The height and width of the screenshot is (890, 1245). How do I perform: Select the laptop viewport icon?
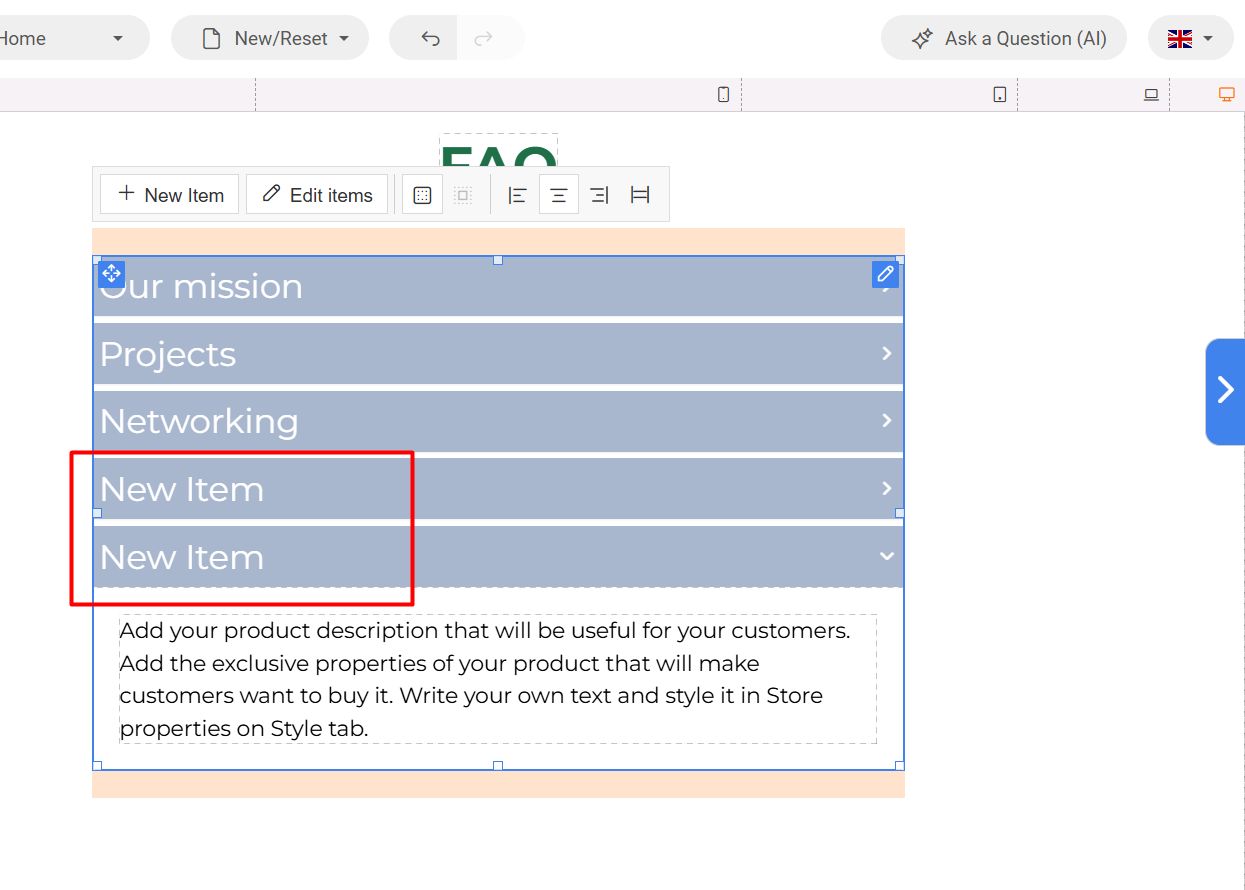1151,95
